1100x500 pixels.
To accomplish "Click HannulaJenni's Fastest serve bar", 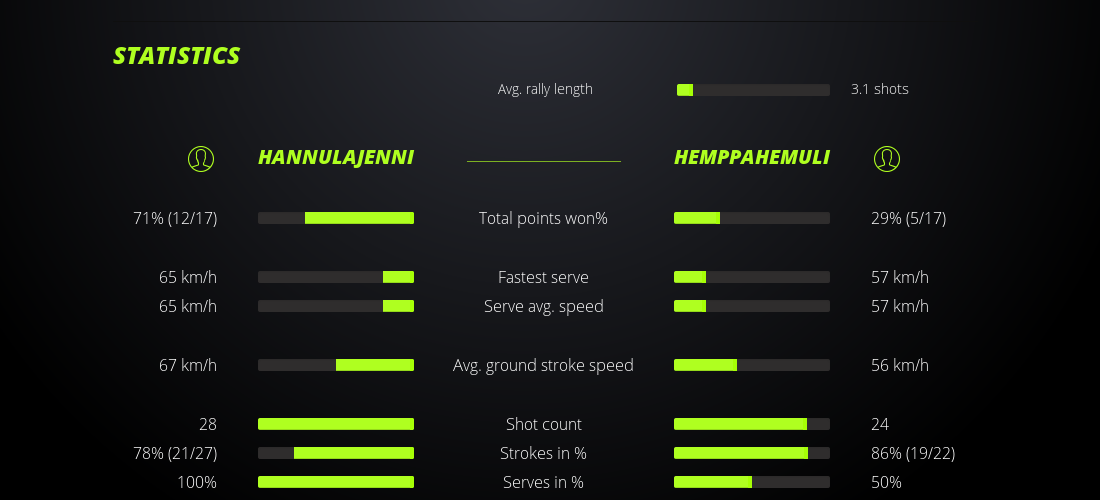I will pos(336,277).
